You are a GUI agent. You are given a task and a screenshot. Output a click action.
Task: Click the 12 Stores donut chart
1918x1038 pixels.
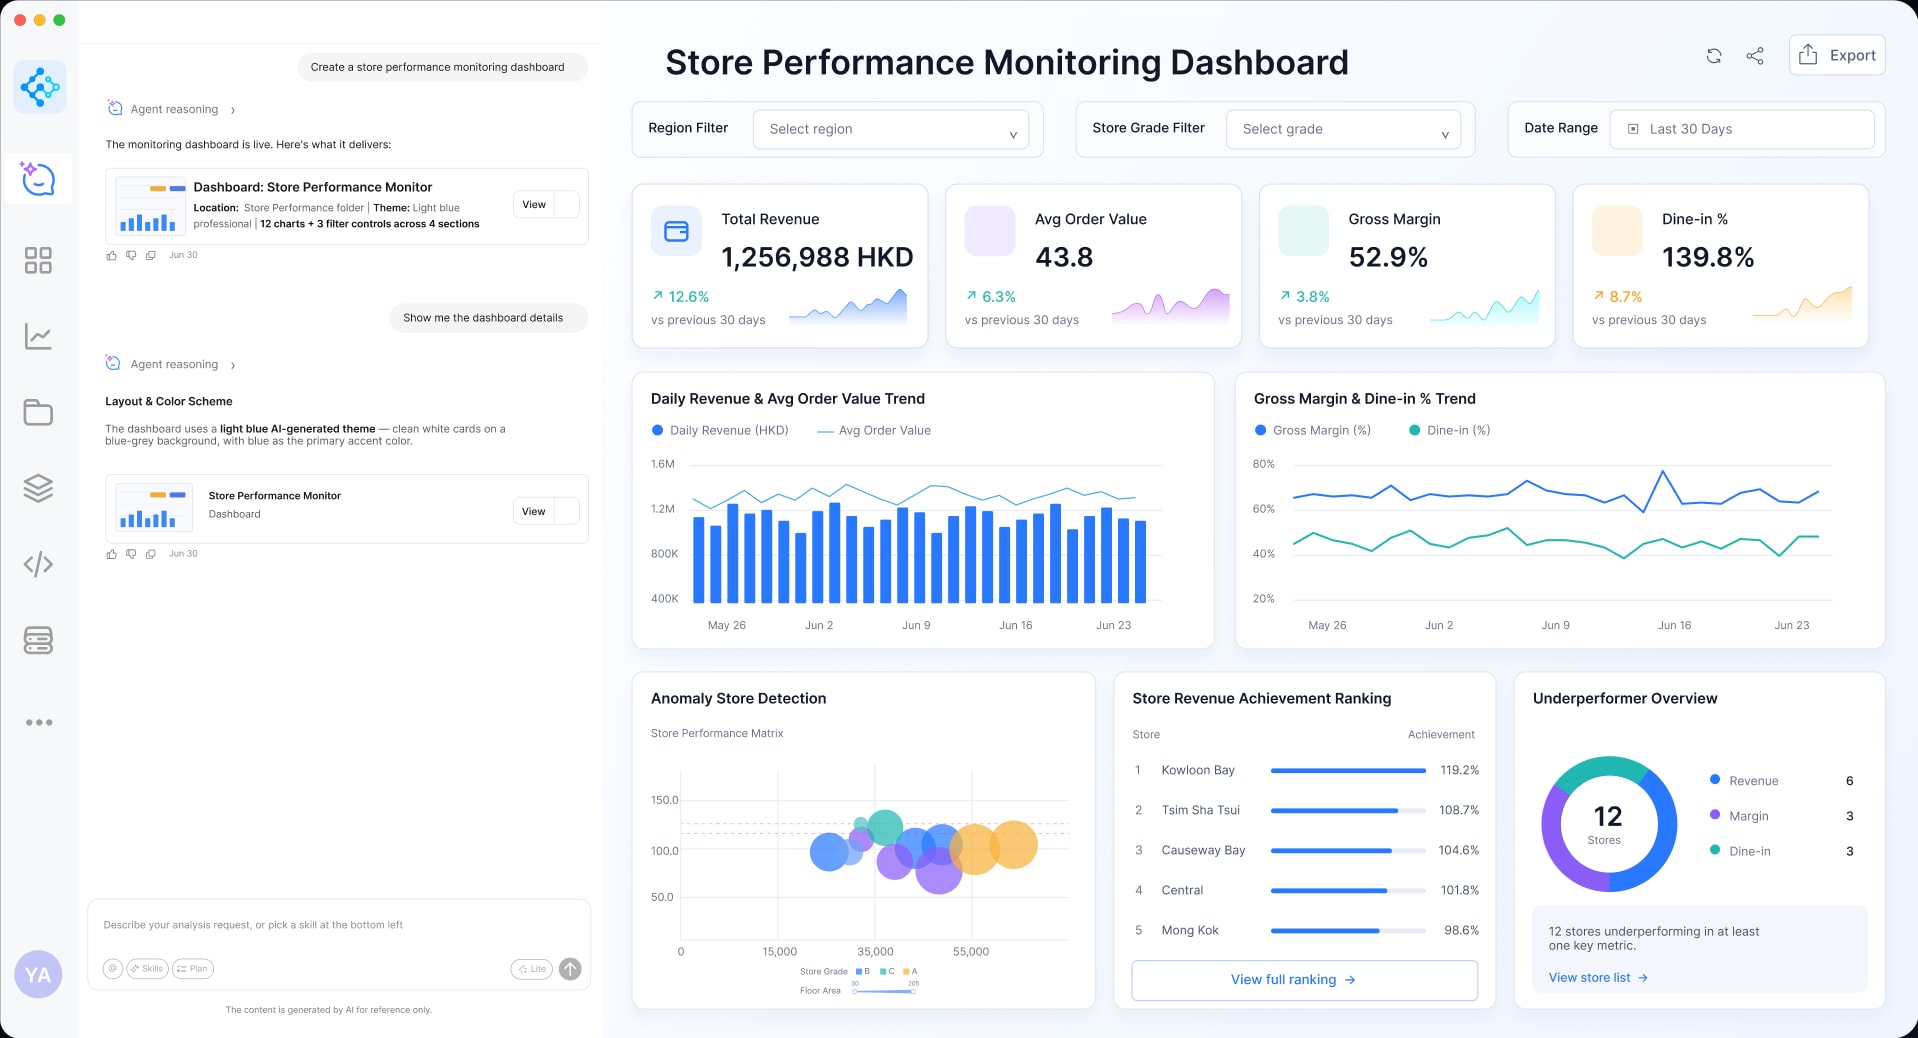point(1608,824)
